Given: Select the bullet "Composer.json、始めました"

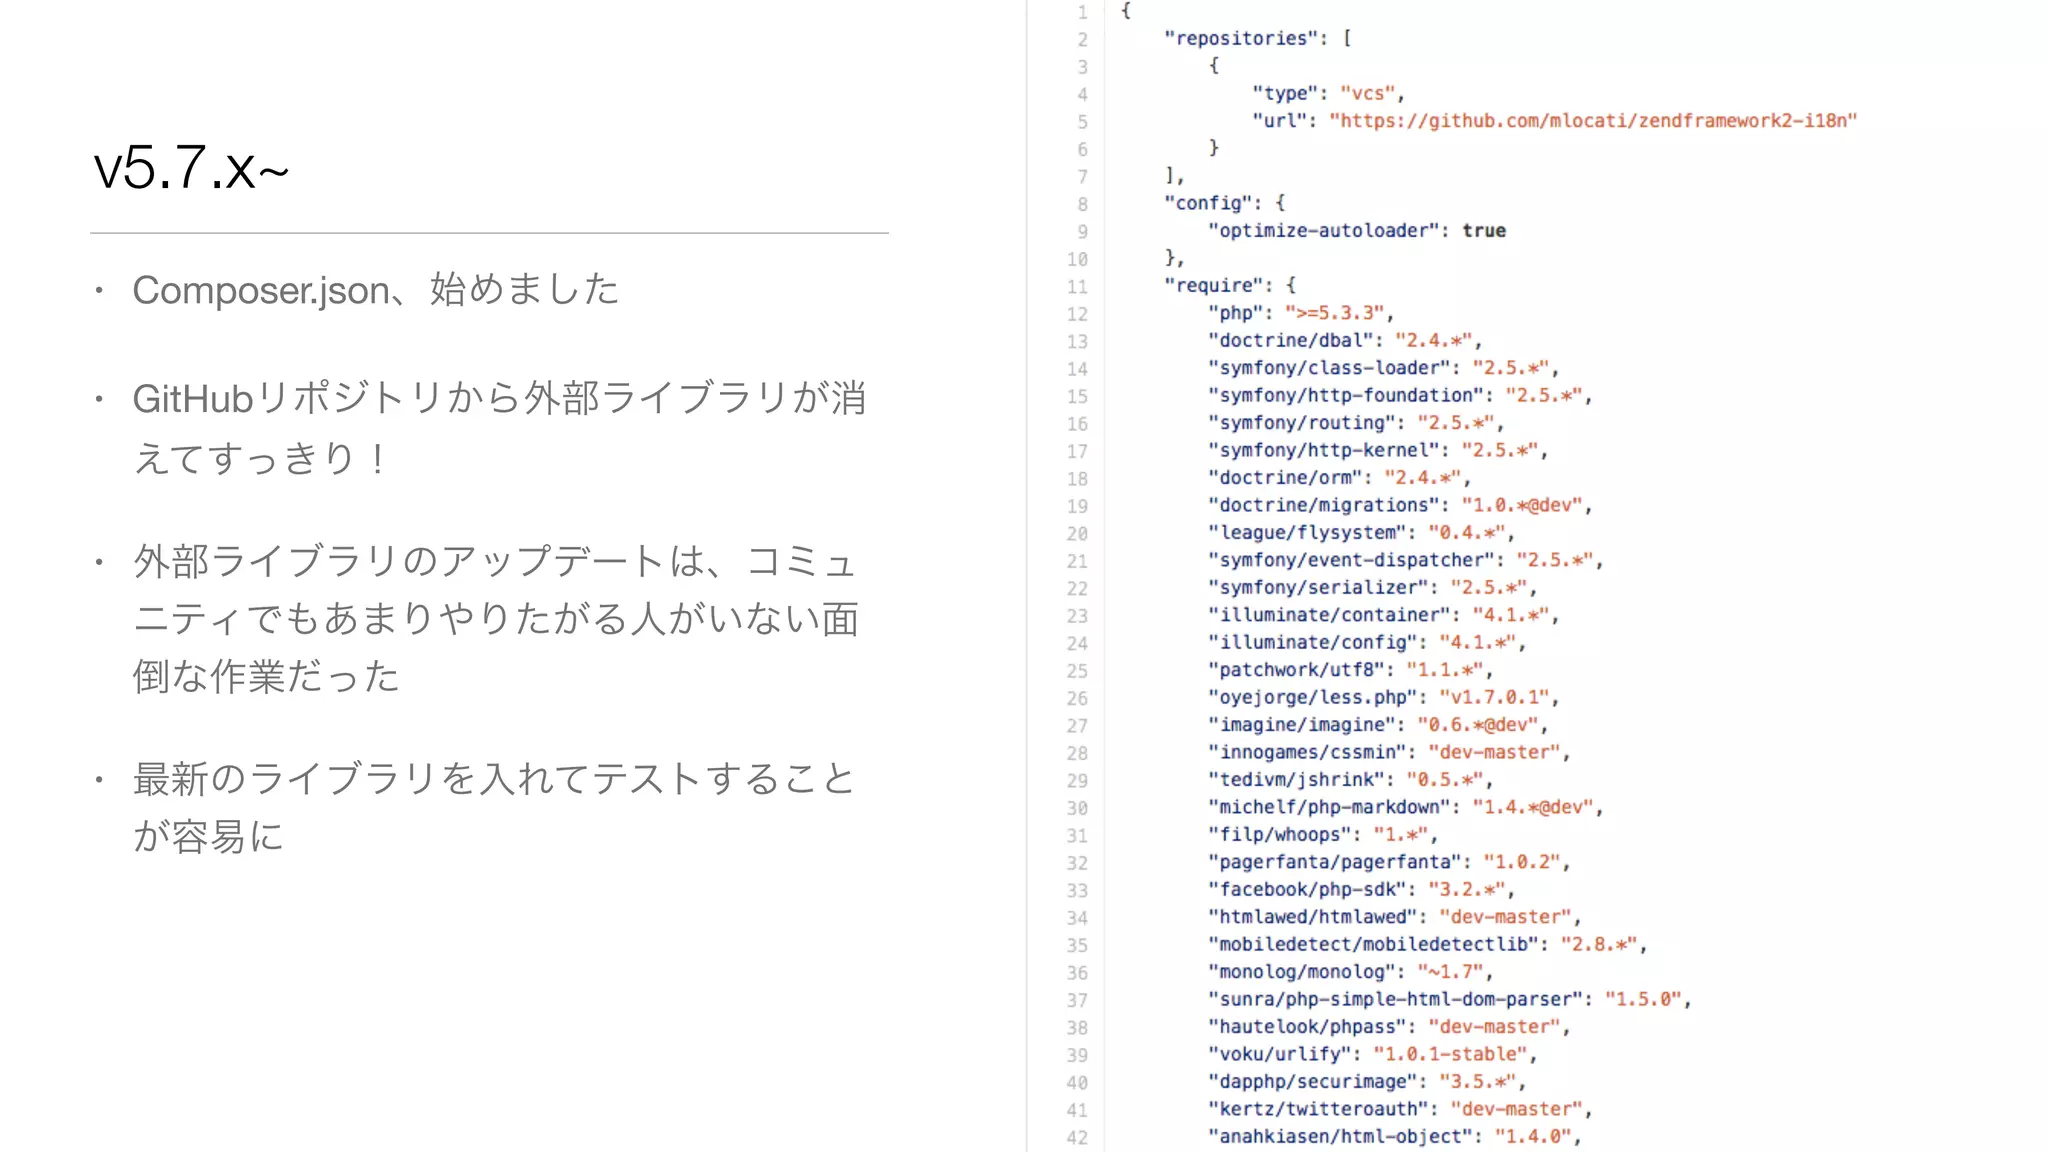Looking at the screenshot, I should (x=376, y=290).
